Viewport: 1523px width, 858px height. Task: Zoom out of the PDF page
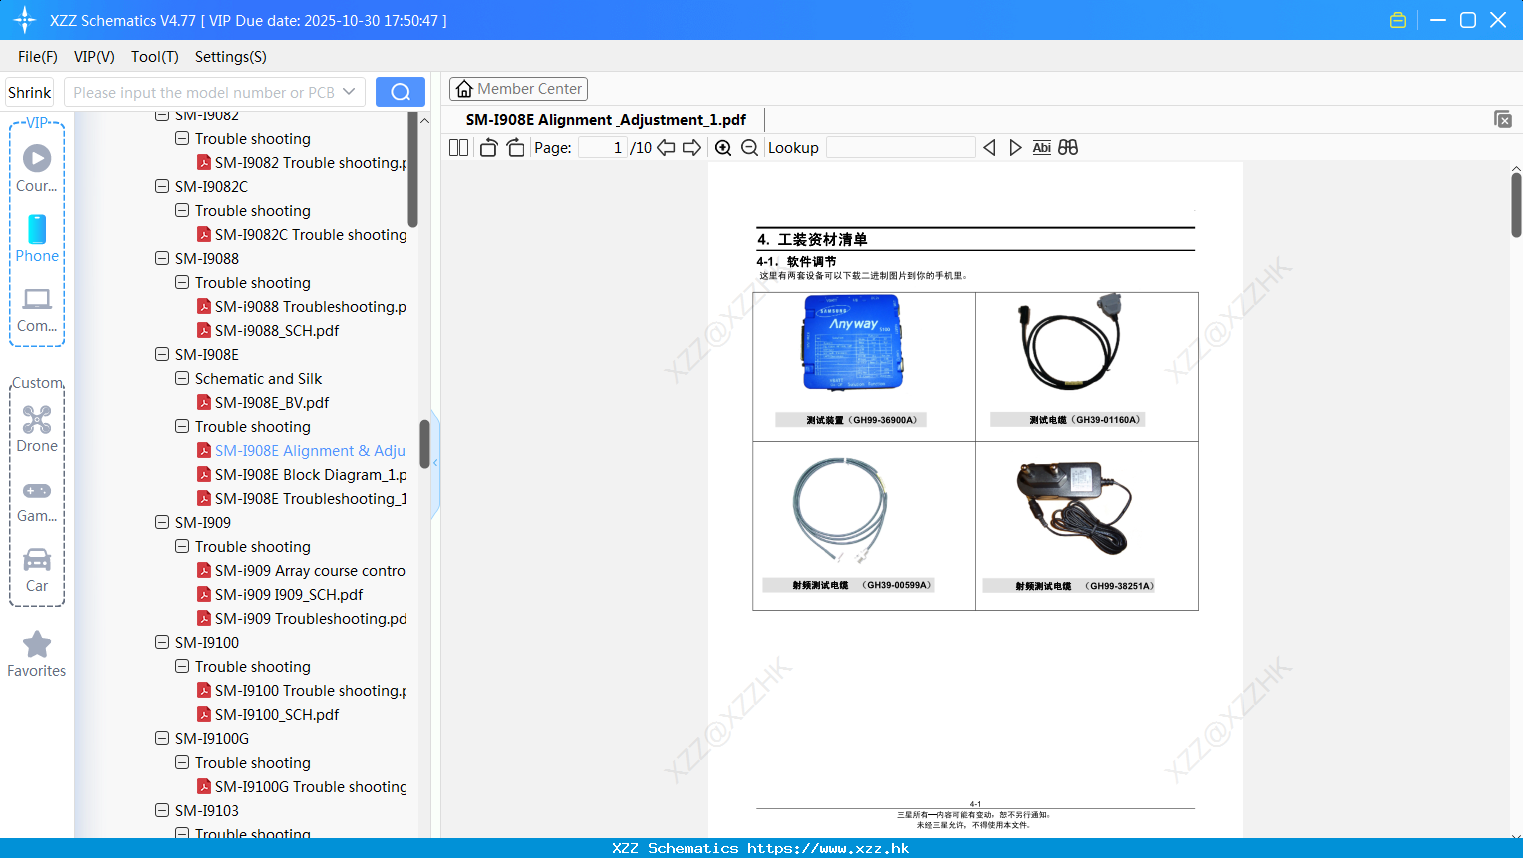pos(748,147)
